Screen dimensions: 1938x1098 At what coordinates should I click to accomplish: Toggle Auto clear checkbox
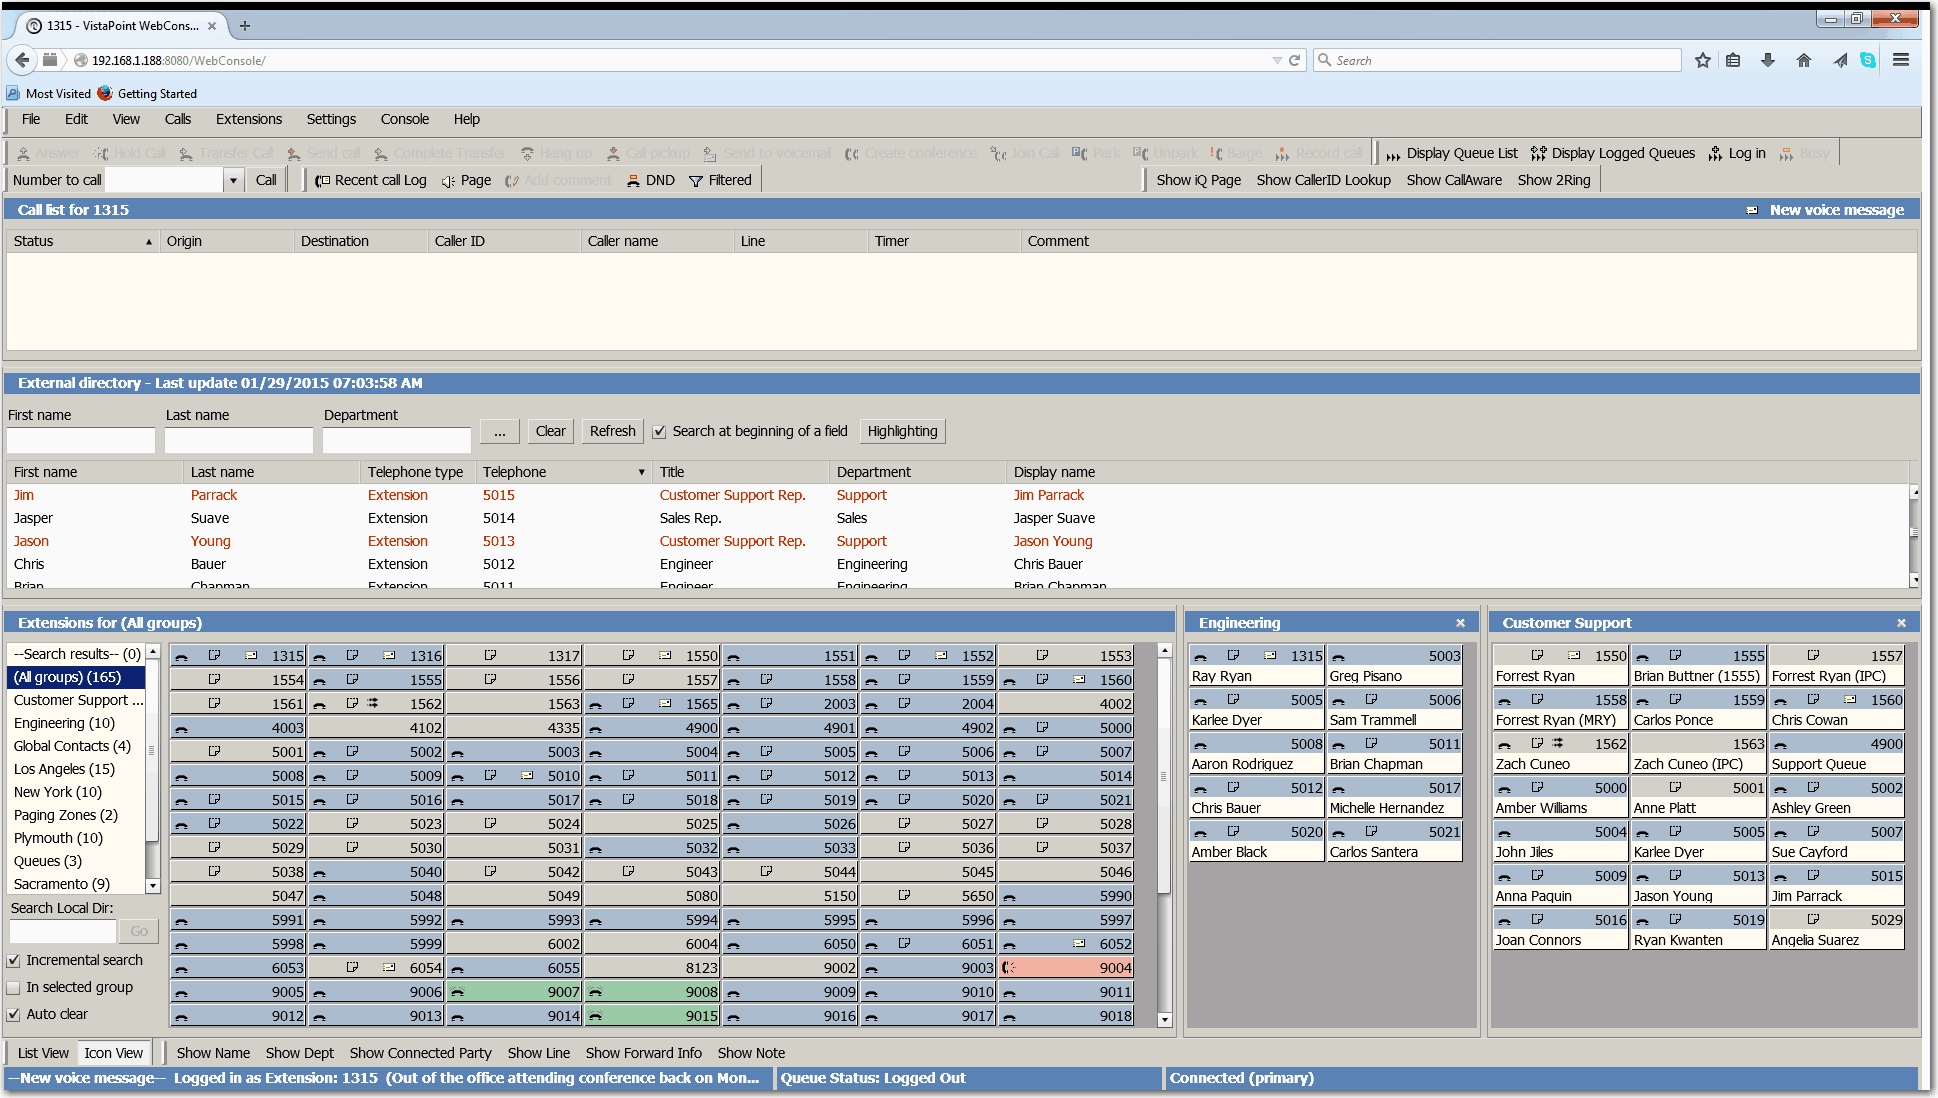point(14,1015)
